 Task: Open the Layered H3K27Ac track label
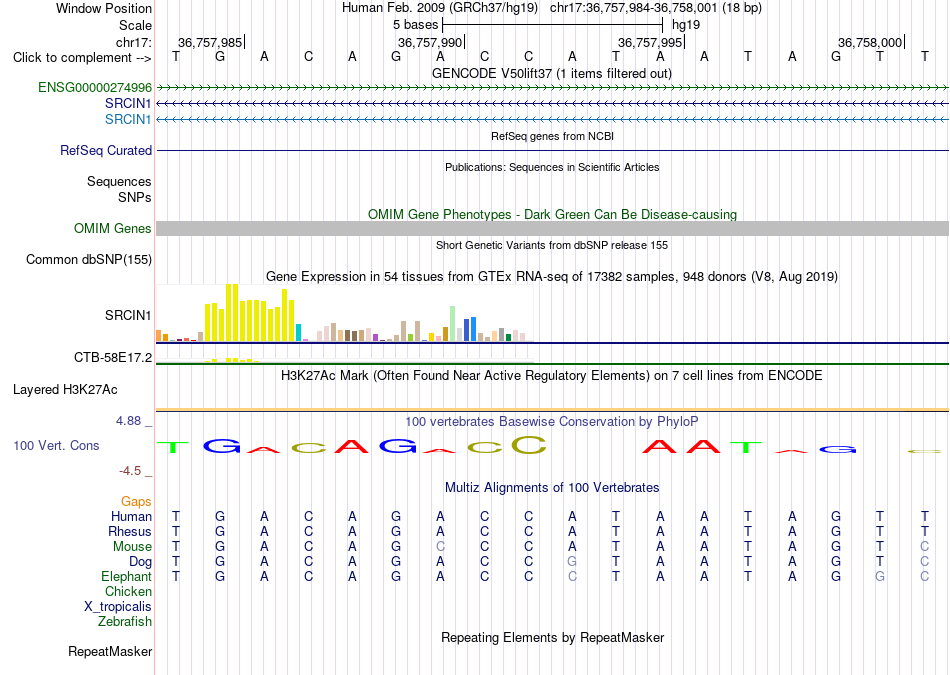pos(65,390)
